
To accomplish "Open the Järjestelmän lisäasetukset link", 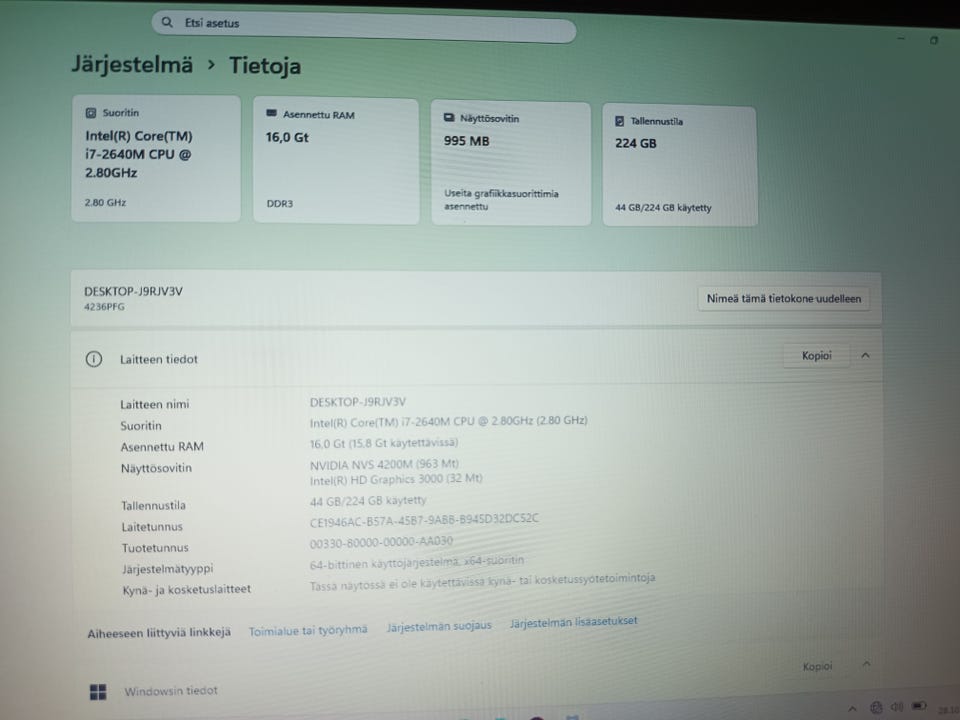I will 574,622.
